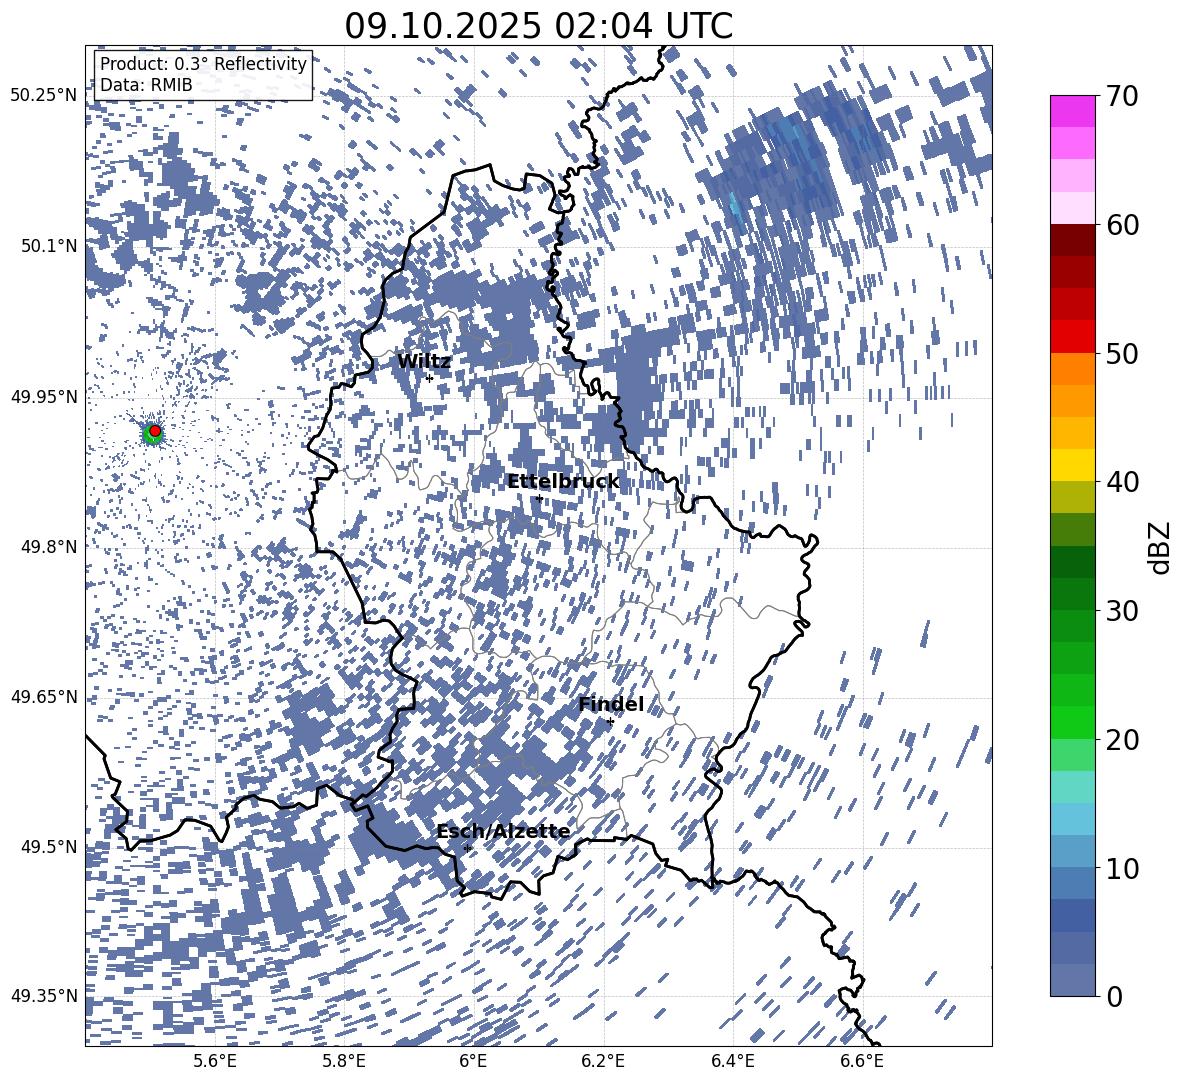Click the colorbar tick label 20
1184x1081 pixels.
tap(1122, 740)
